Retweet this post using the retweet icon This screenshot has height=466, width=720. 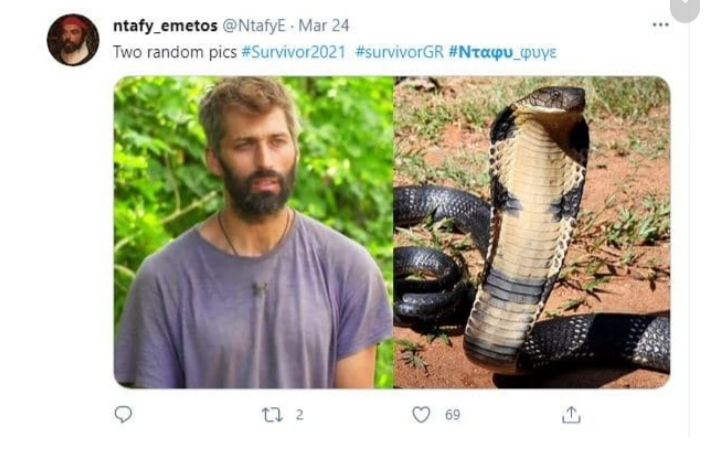coord(272,414)
